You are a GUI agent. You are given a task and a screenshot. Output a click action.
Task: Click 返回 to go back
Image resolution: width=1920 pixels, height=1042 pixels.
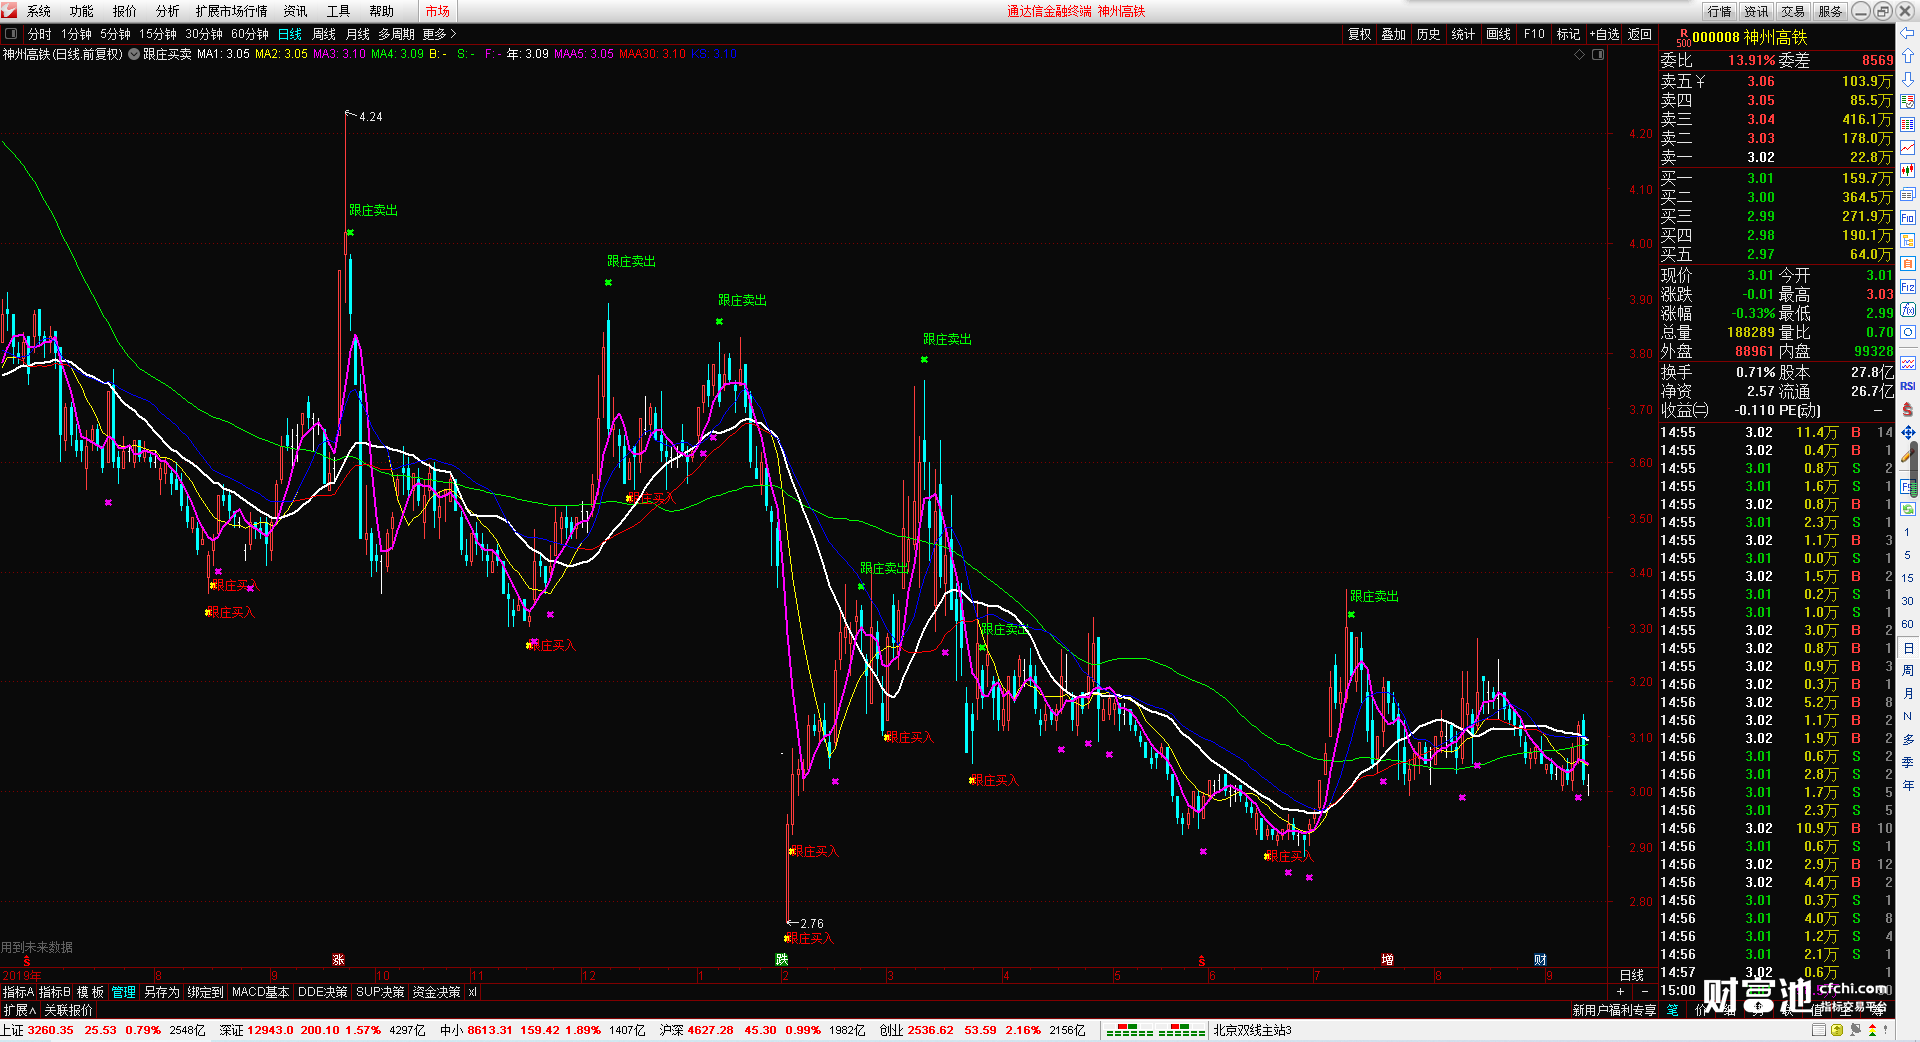click(1640, 34)
